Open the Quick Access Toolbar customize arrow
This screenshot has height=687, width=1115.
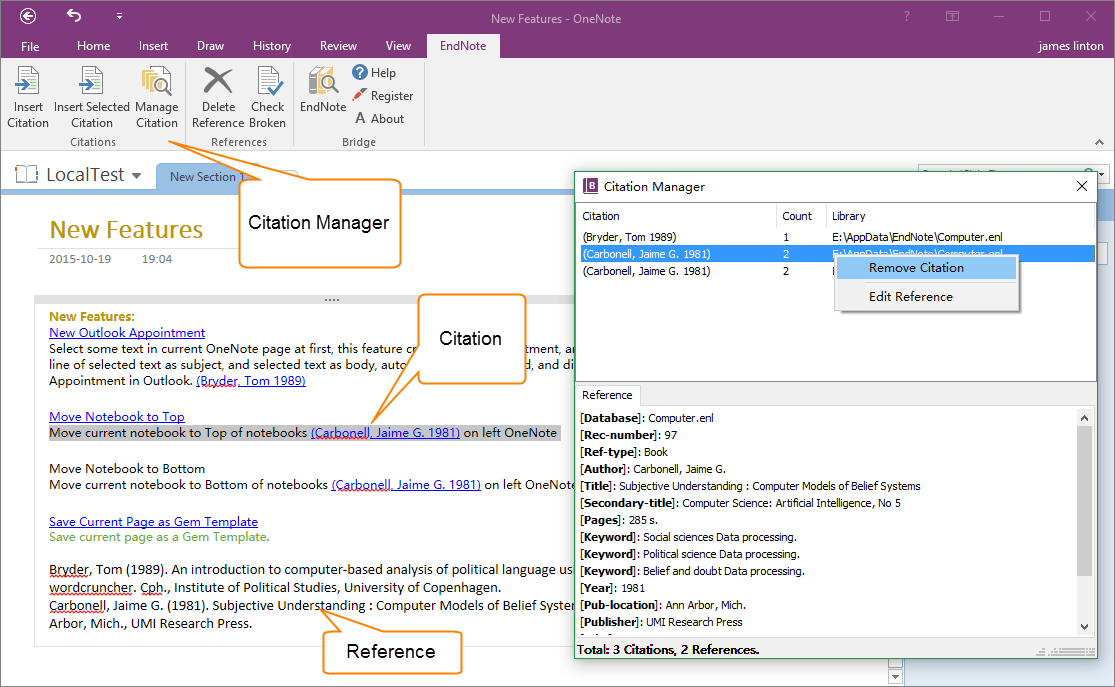119,16
